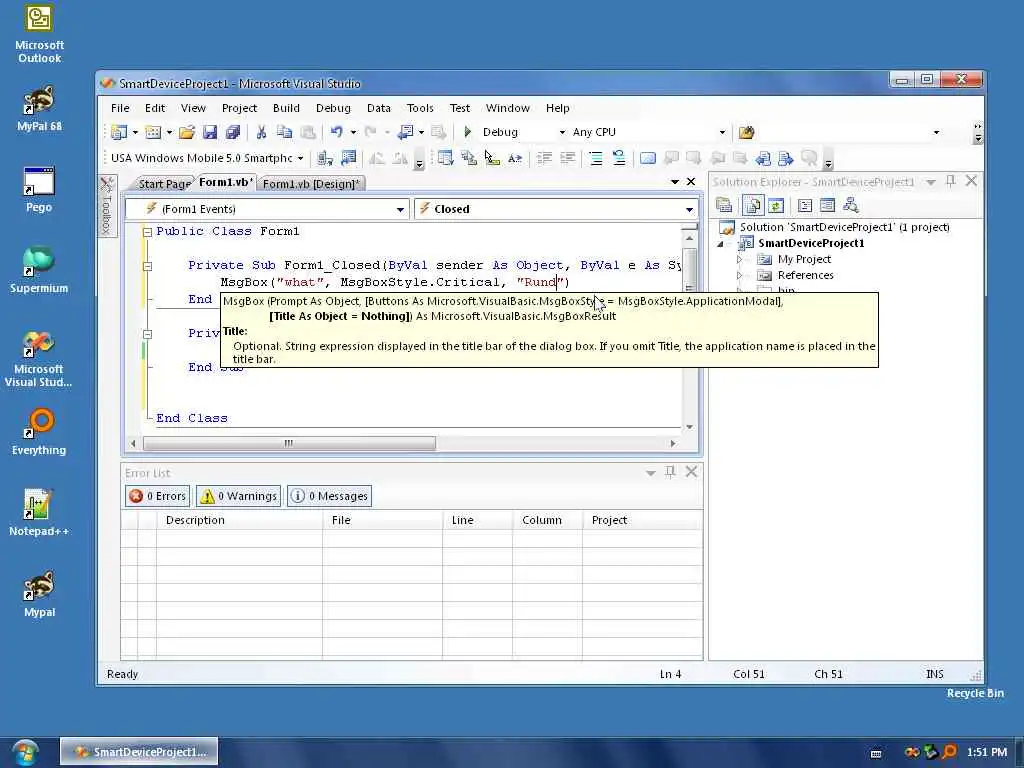This screenshot has height=768, width=1024.
Task: Open the Debug configuration dropdown
Action: (562, 133)
